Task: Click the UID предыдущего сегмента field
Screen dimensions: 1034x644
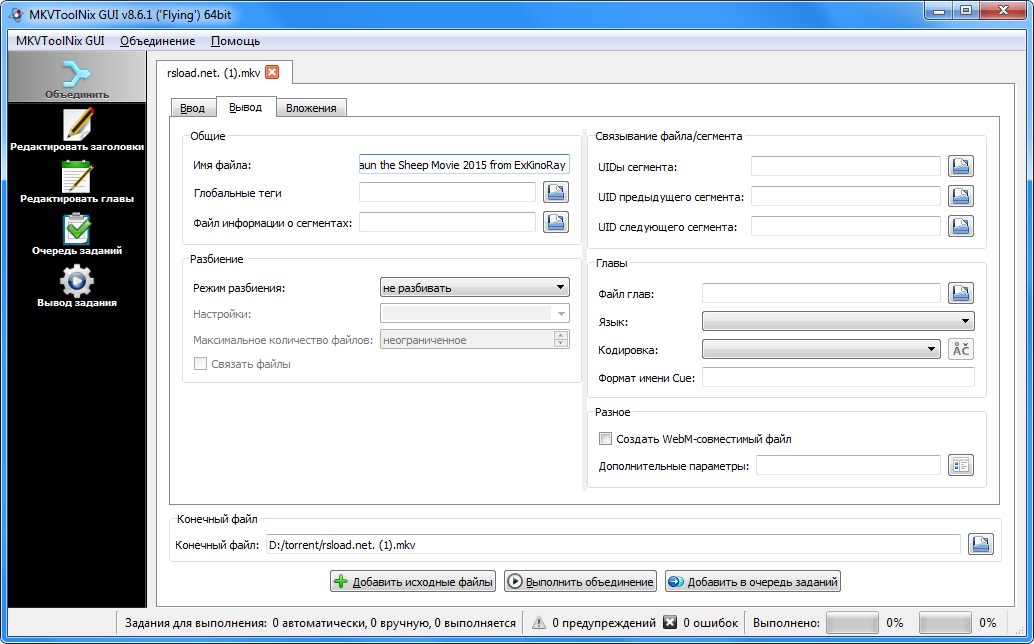Action: click(x=845, y=196)
